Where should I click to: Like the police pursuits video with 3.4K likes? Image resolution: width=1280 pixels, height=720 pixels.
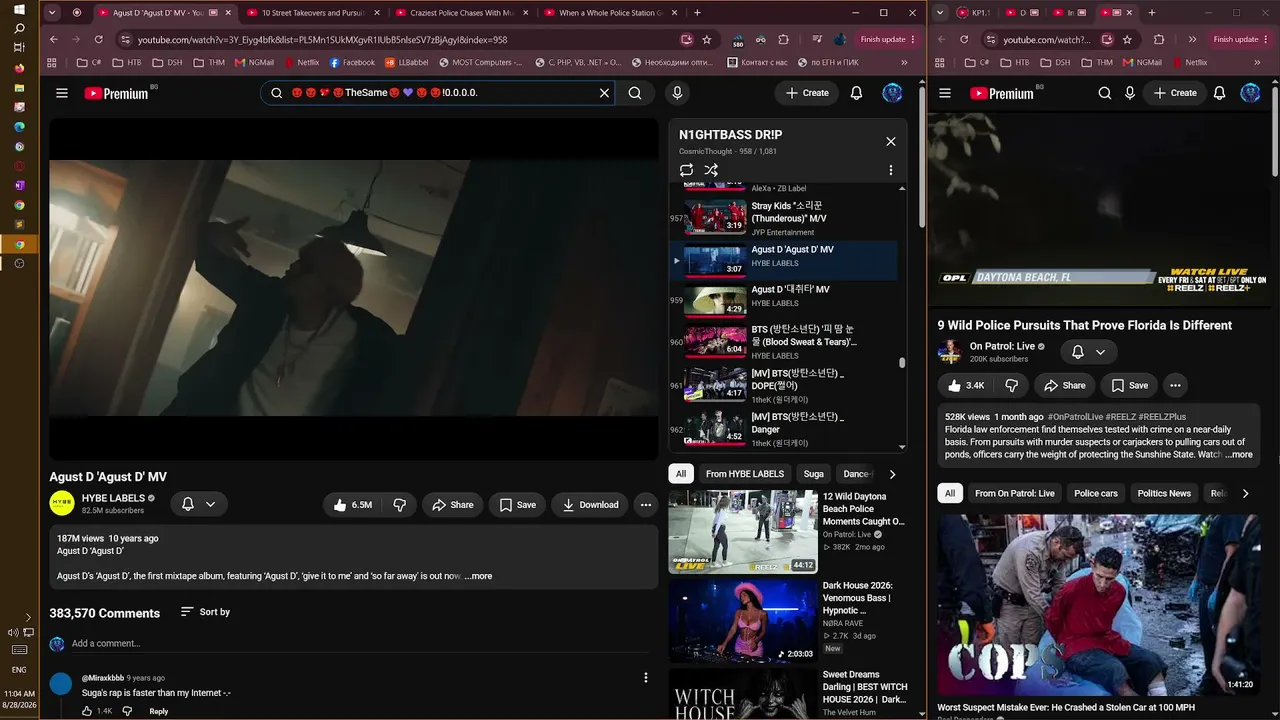point(966,385)
